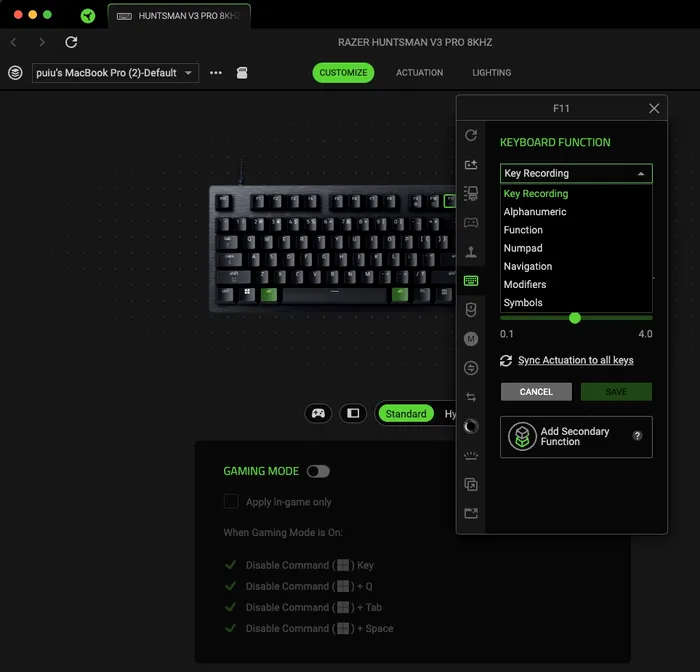Screen dimensions: 700x672
Task: Open the Add Secondary Function help icon
Action: click(x=638, y=436)
